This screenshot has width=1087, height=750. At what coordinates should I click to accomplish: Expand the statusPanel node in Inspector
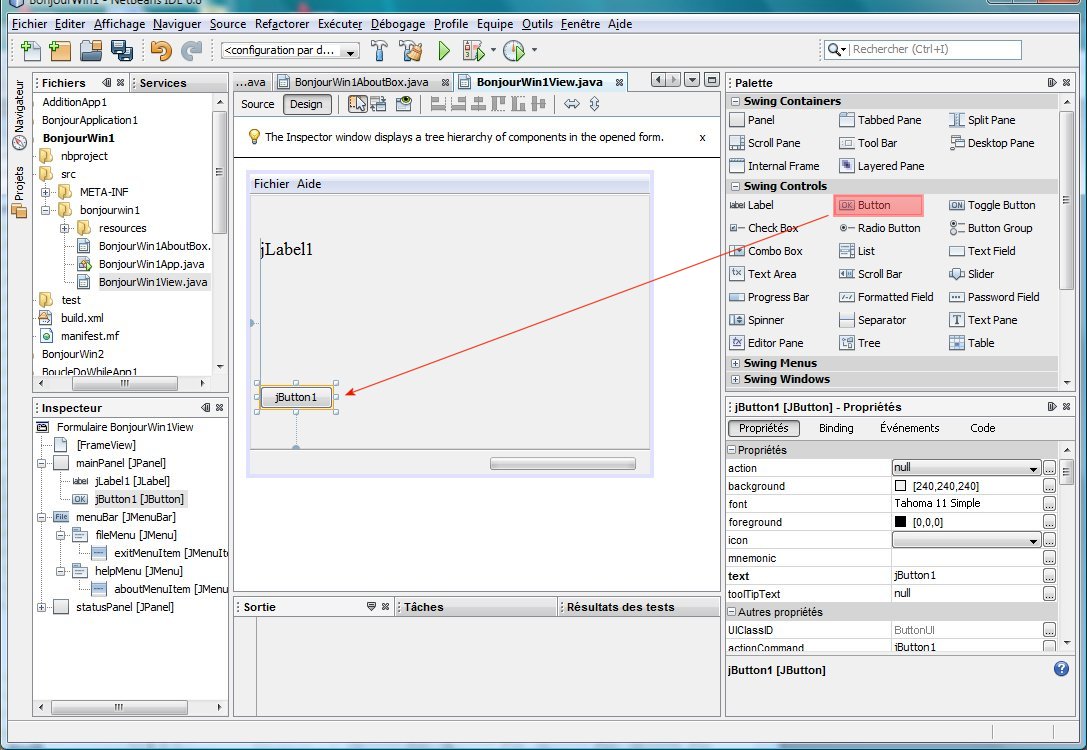click(x=42, y=607)
